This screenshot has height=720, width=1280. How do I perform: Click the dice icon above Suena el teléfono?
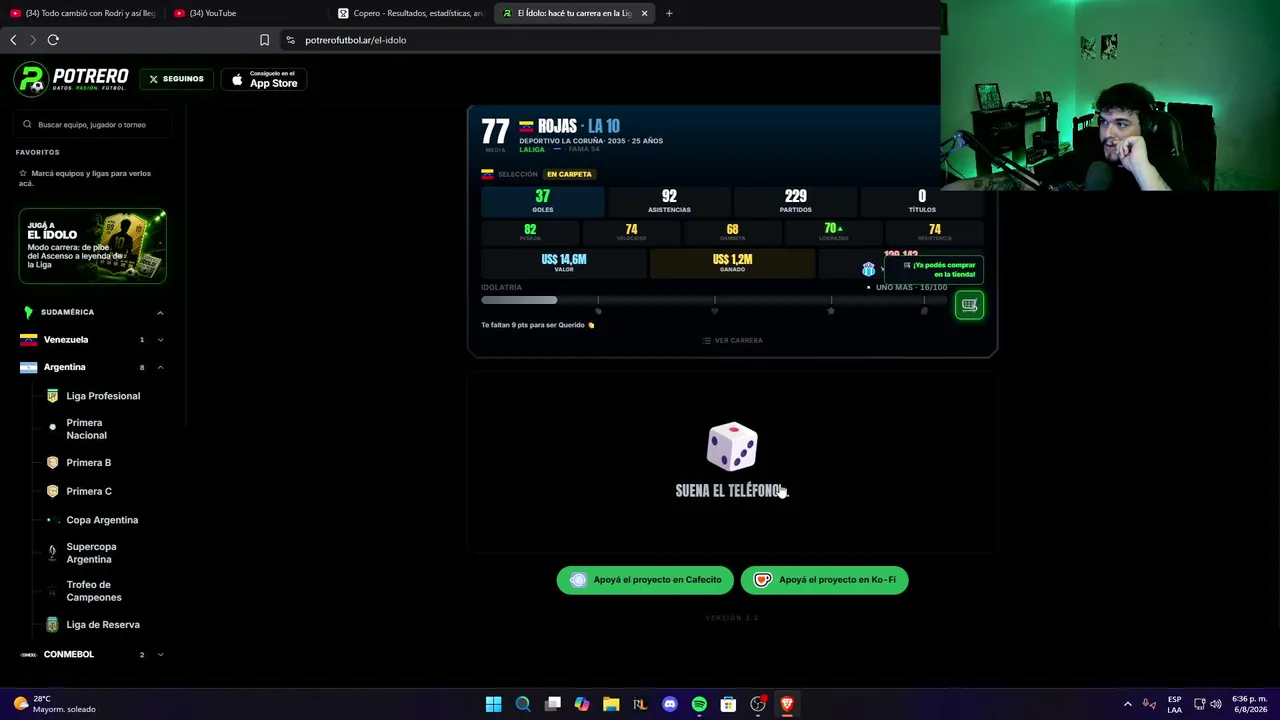click(x=732, y=446)
